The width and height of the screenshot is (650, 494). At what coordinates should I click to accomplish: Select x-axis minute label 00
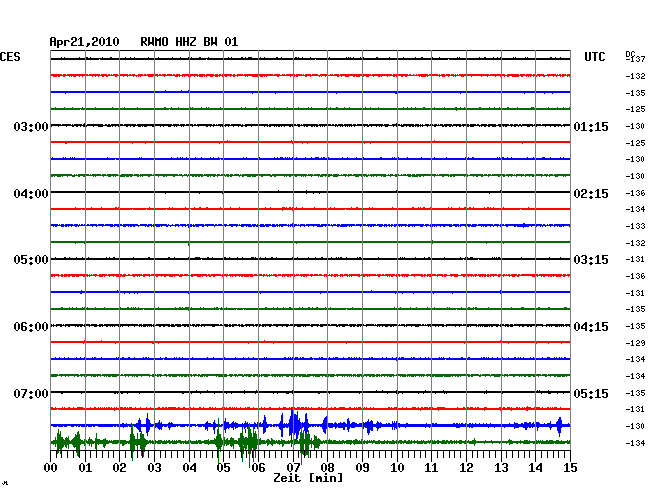[x=51, y=467]
